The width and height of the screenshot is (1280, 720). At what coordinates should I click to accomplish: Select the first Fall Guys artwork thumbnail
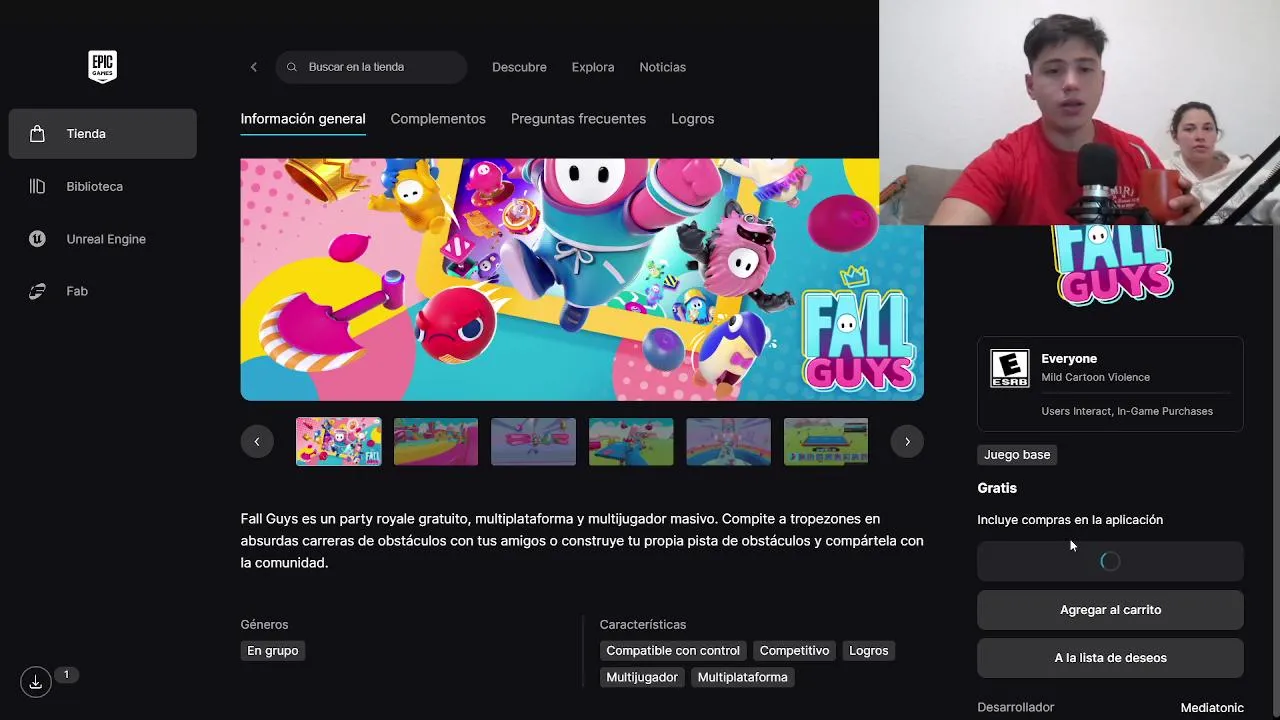click(x=338, y=441)
